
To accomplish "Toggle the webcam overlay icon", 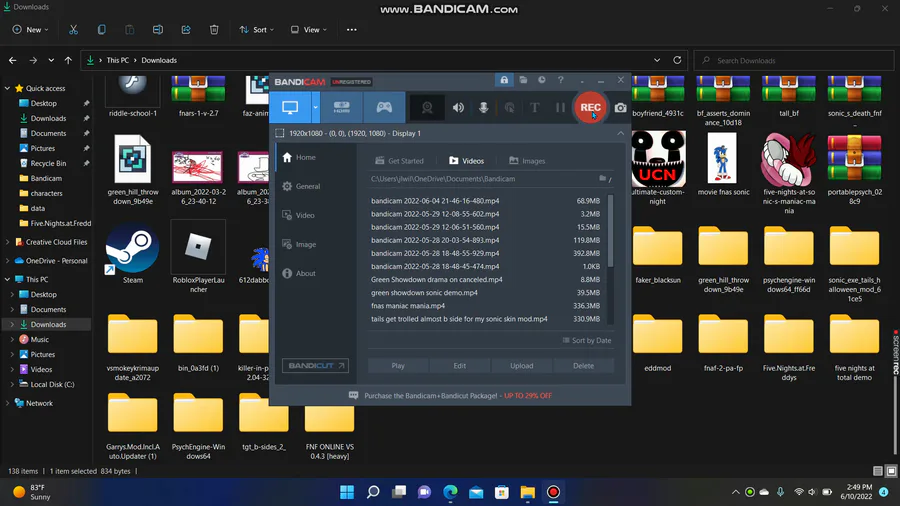I will (x=427, y=108).
